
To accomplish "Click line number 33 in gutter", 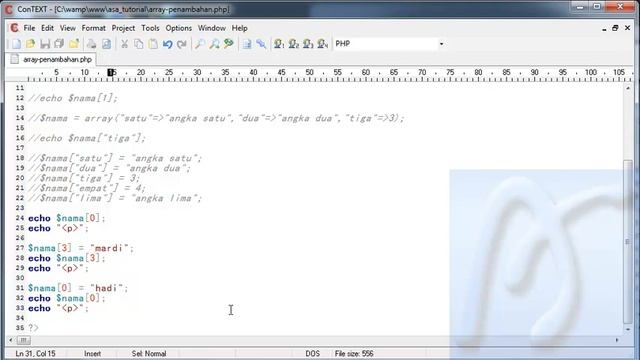I will click(x=20, y=308).
